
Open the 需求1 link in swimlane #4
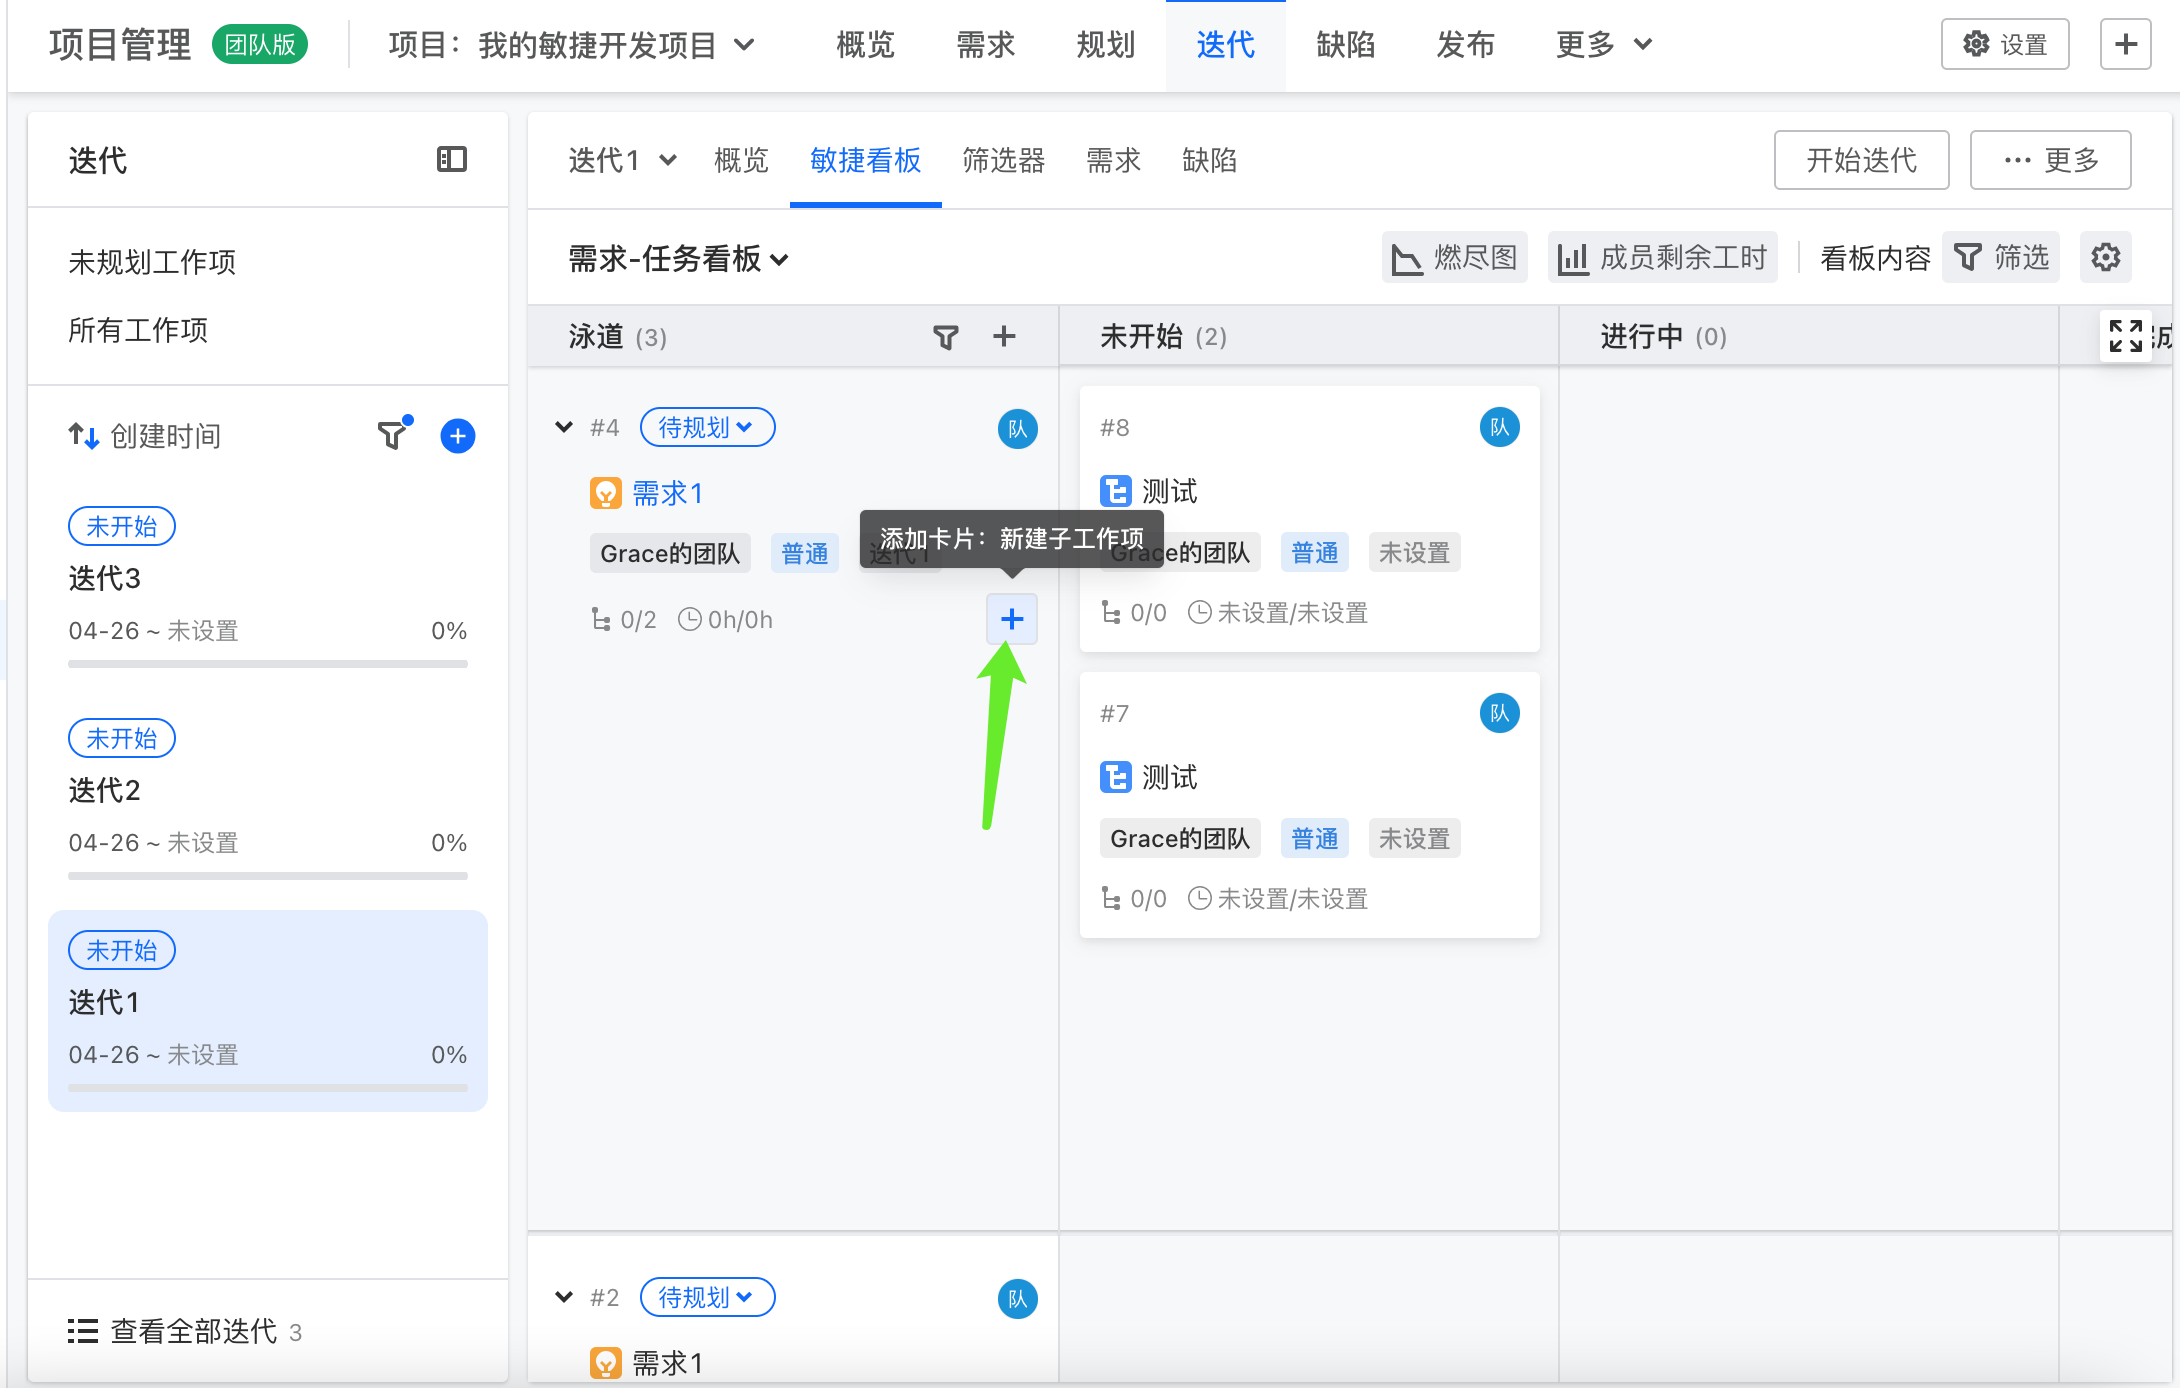(x=667, y=493)
